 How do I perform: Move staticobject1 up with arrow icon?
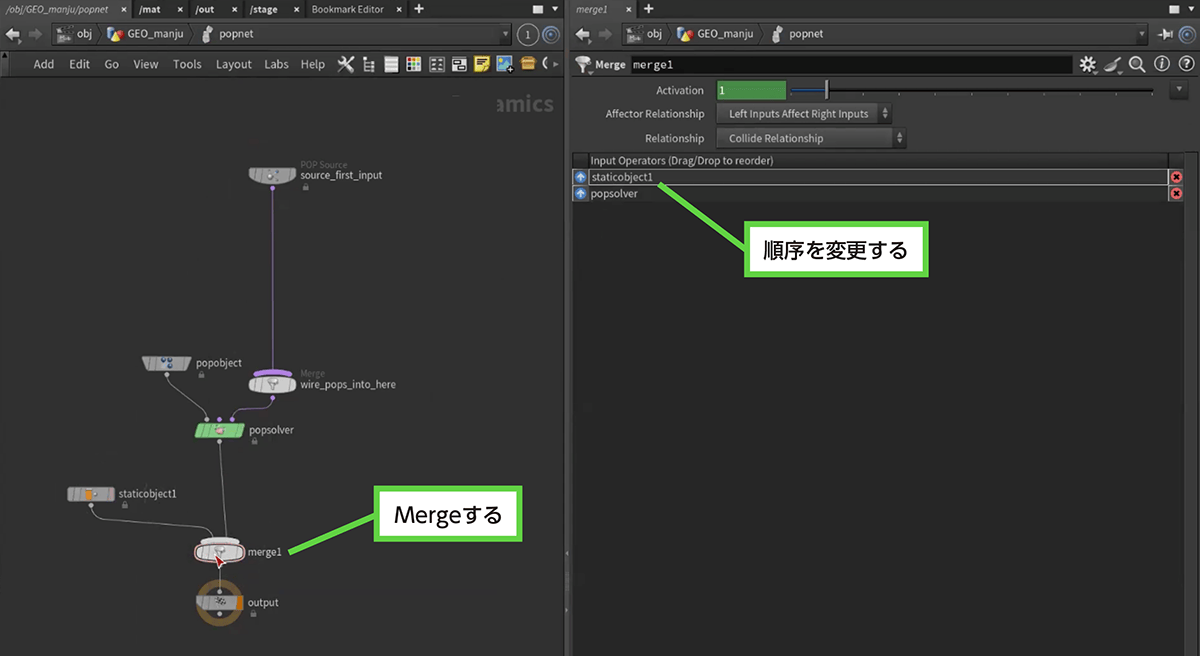(x=581, y=177)
